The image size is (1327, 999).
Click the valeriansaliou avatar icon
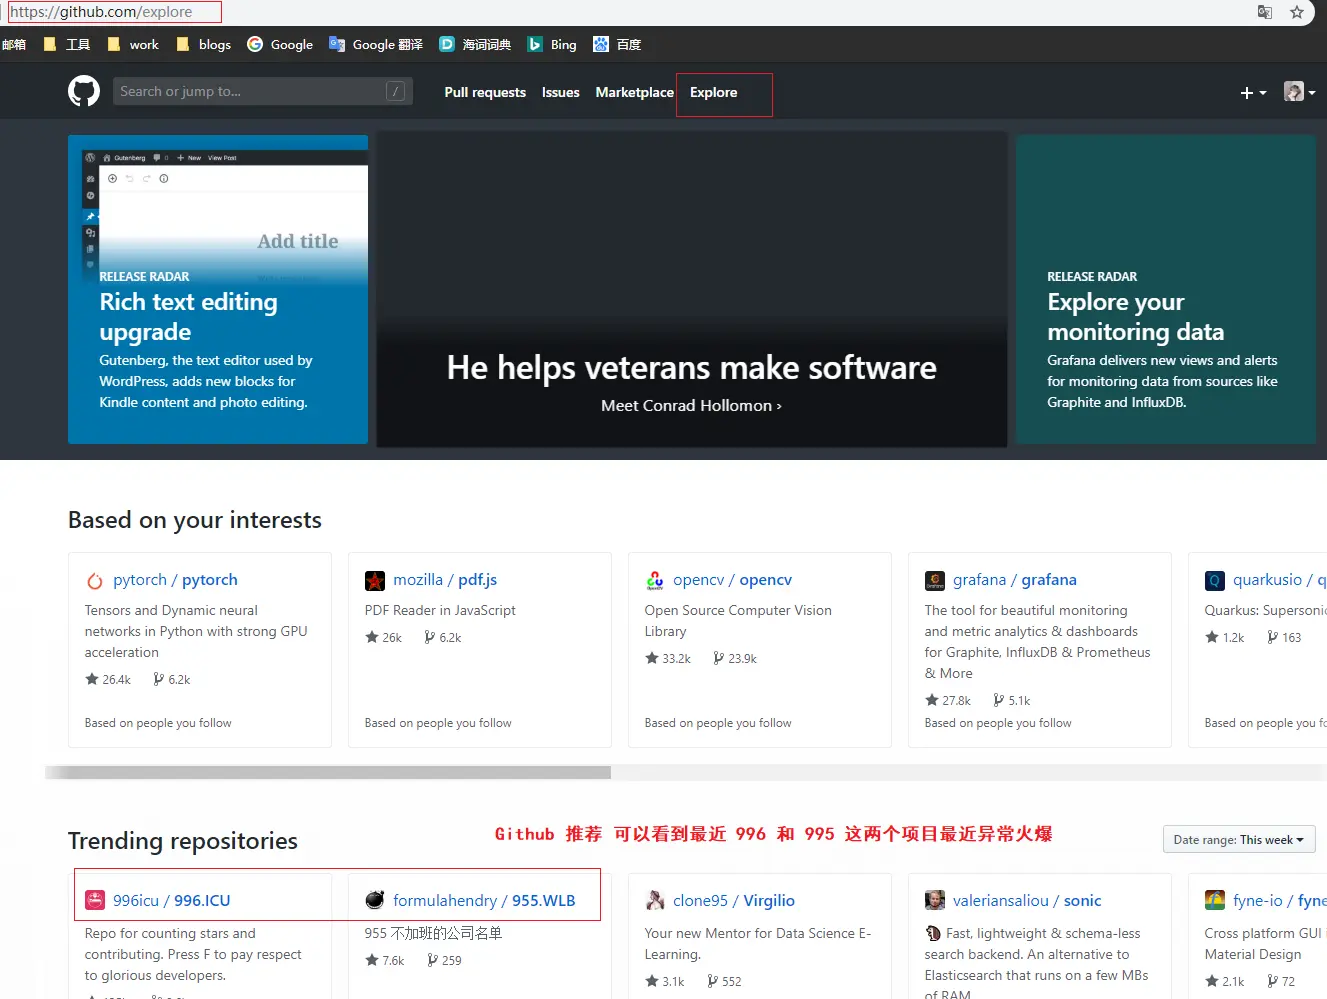[x=935, y=900]
